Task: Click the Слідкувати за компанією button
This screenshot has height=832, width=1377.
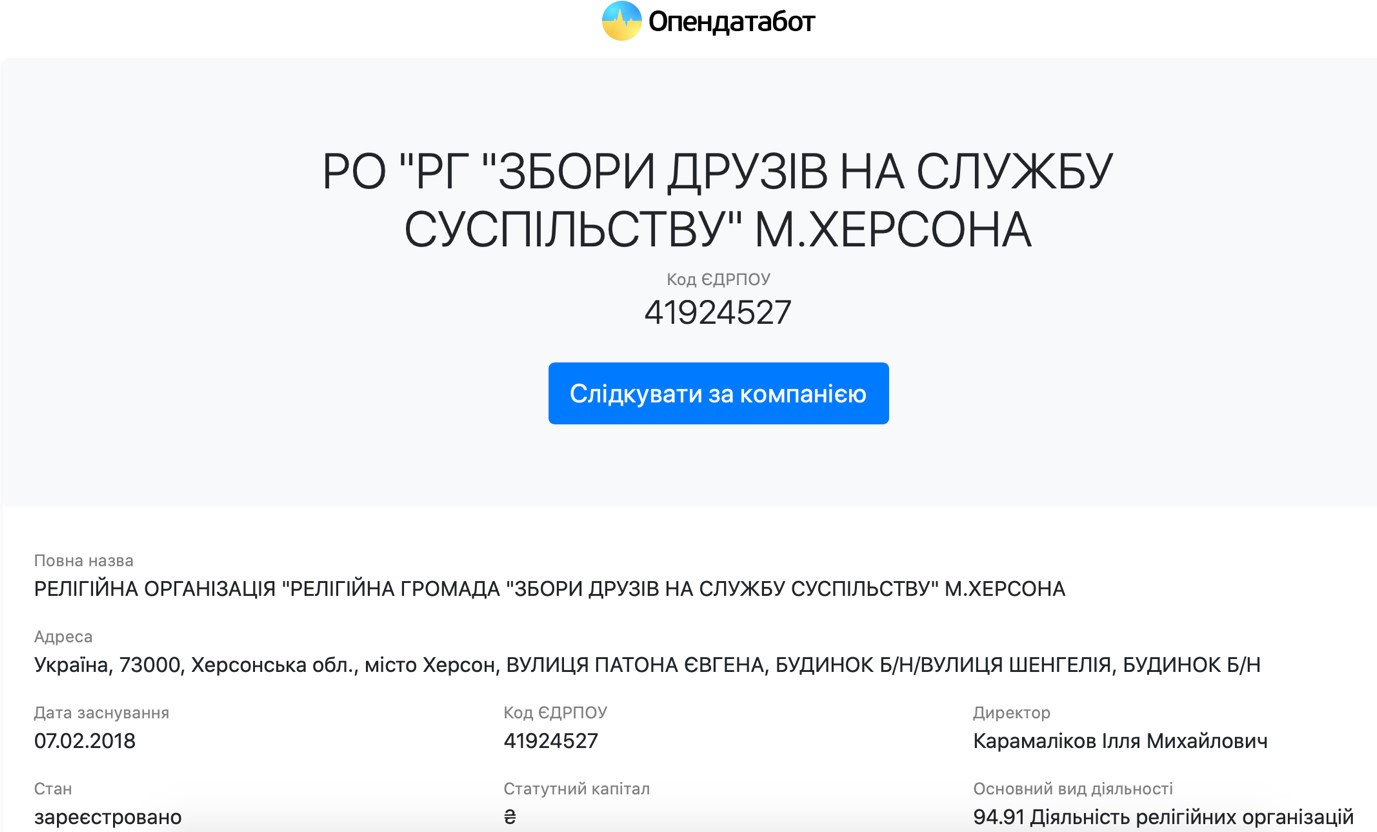Action: coord(718,394)
